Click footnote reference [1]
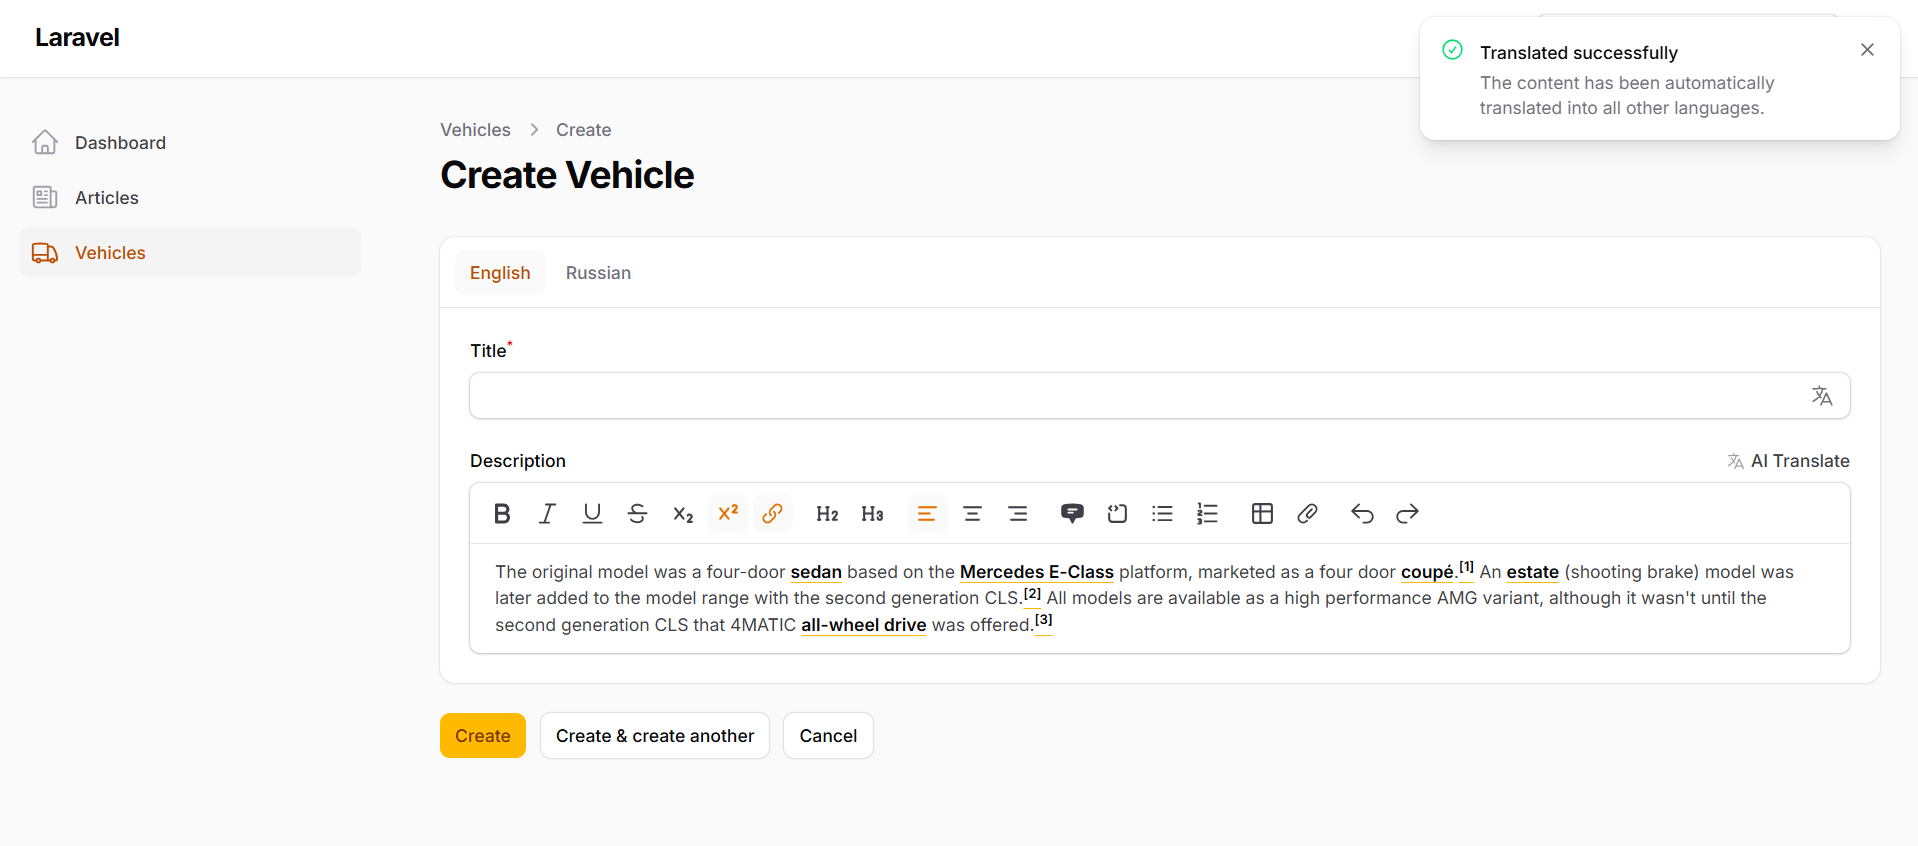 click(x=1466, y=567)
